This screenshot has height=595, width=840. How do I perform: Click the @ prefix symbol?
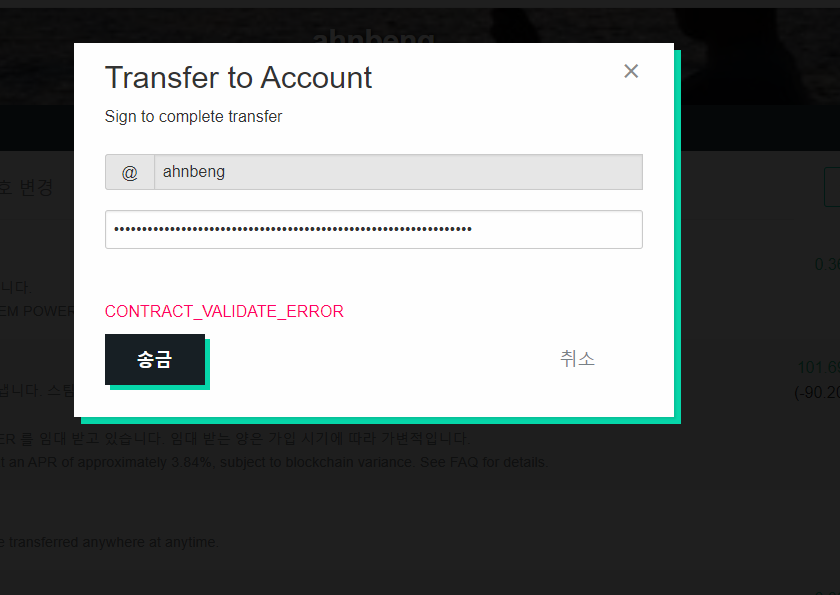point(130,172)
